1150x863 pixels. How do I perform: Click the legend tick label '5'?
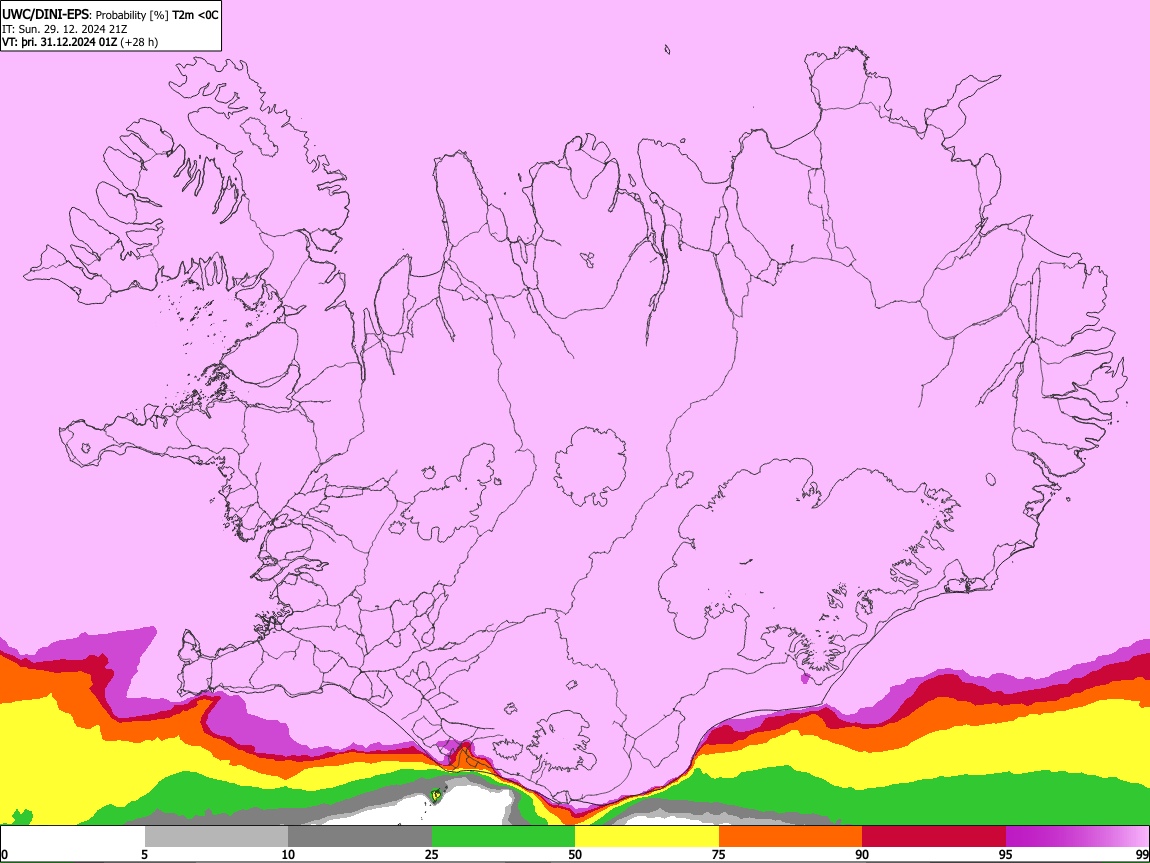[x=144, y=855]
